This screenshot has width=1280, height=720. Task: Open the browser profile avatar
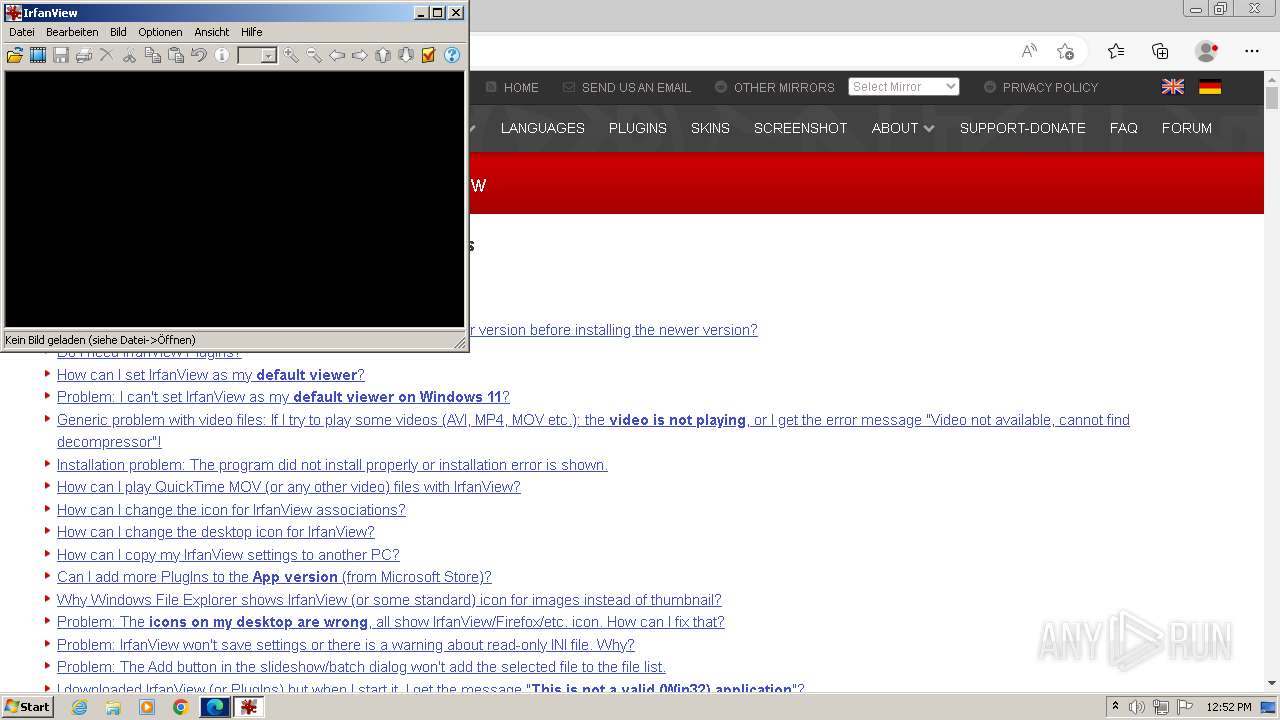(x=1207, y=51)
